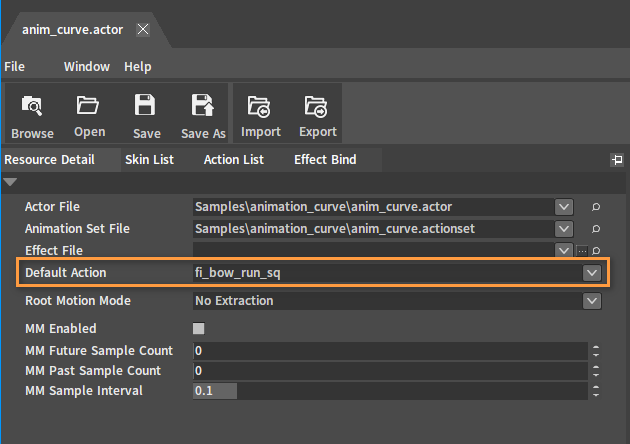The height and width of the screenshot is (444, 630).
Task: Close the anim_curve.actor tab
Action: (143, 29)
